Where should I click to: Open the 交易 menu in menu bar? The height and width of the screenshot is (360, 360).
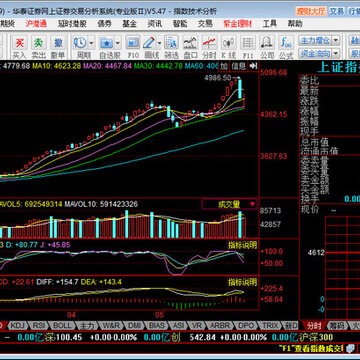click(205, 24)
